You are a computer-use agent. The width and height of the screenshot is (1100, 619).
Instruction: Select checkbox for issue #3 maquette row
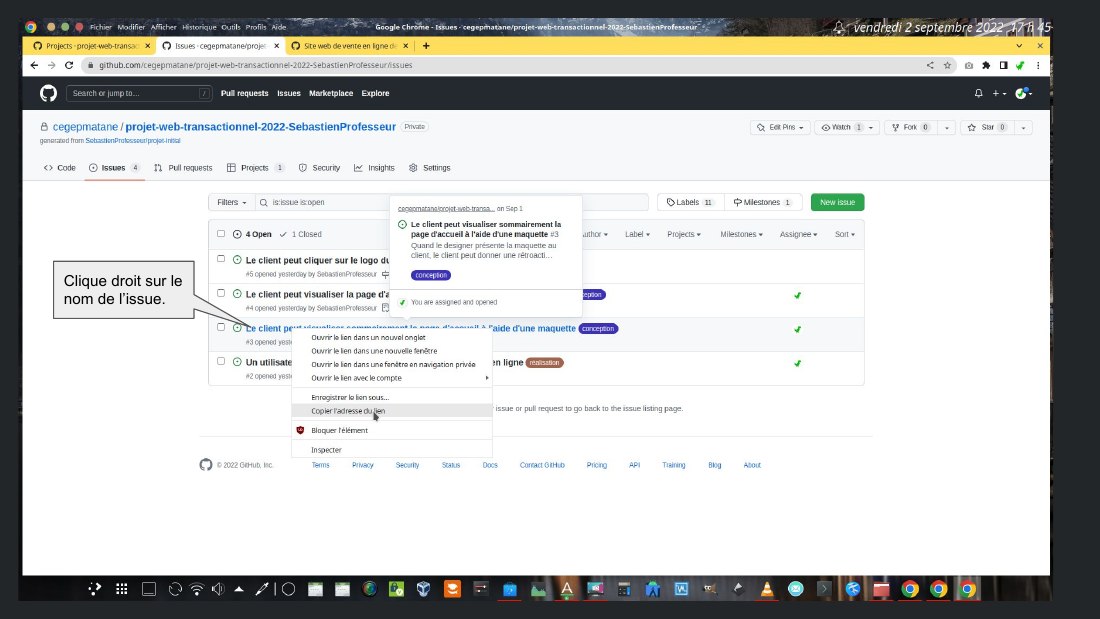(221, 327)
